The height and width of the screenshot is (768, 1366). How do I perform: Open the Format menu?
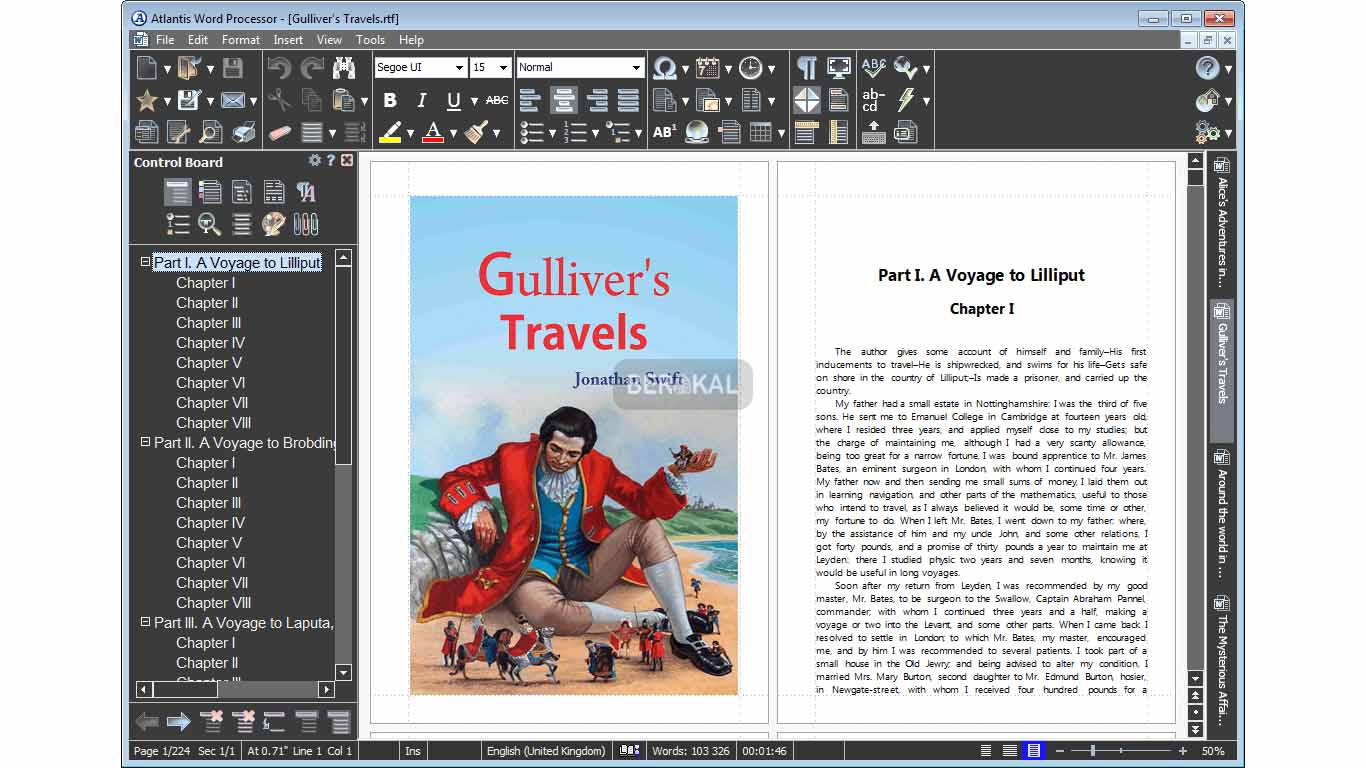click(240, 40)
